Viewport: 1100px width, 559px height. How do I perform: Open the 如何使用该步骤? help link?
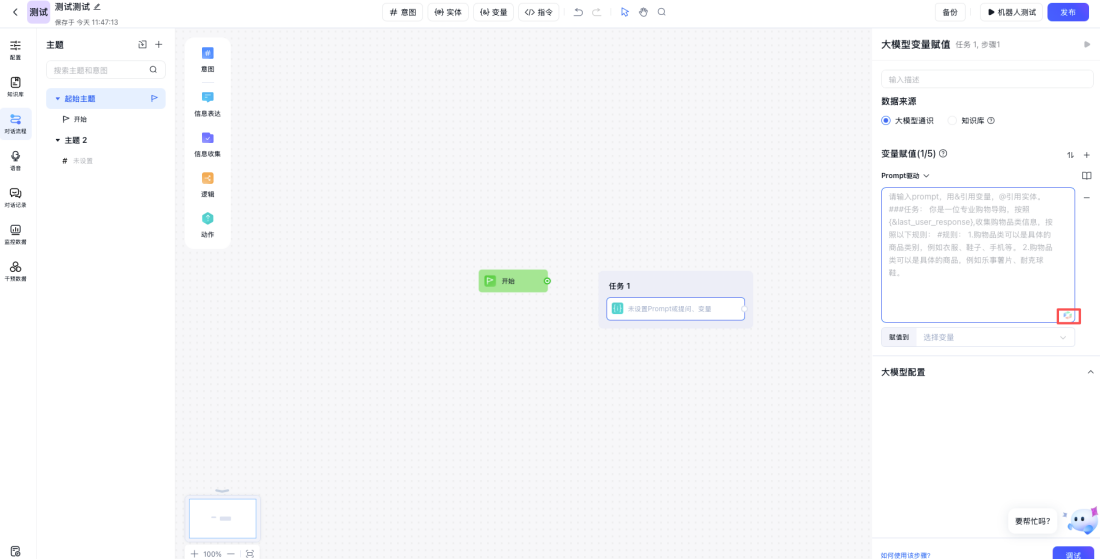[906, 555]
